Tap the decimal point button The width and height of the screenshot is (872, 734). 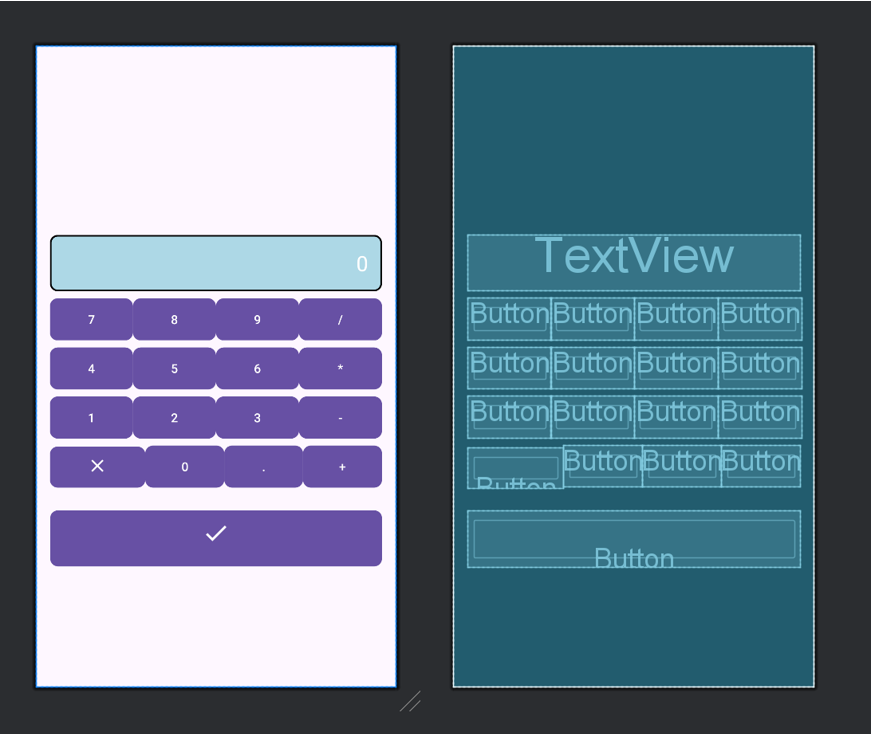(x=263, y=467)
